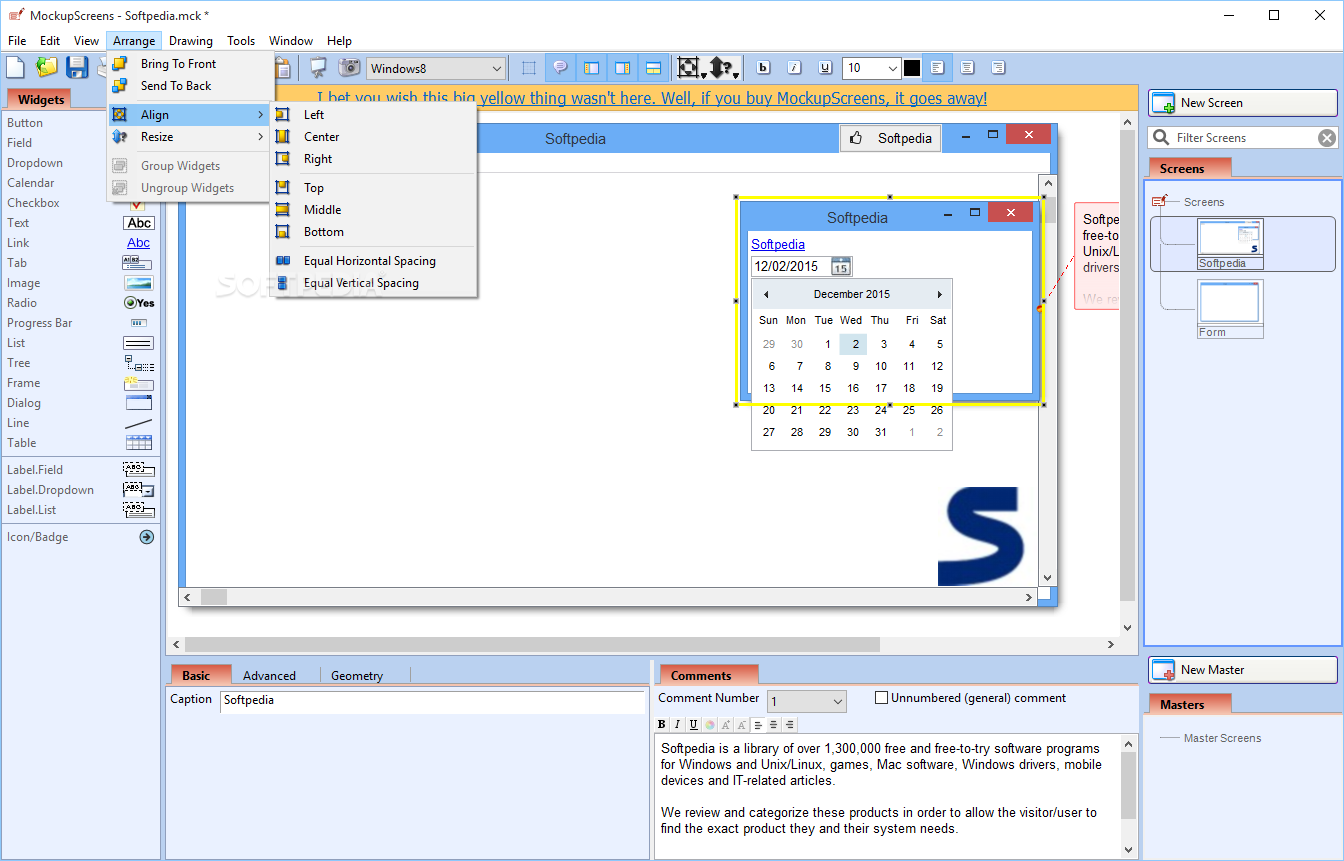Click the open folder toolbar icon
This screenshot has width=1344, height=861.
(47, 68)
